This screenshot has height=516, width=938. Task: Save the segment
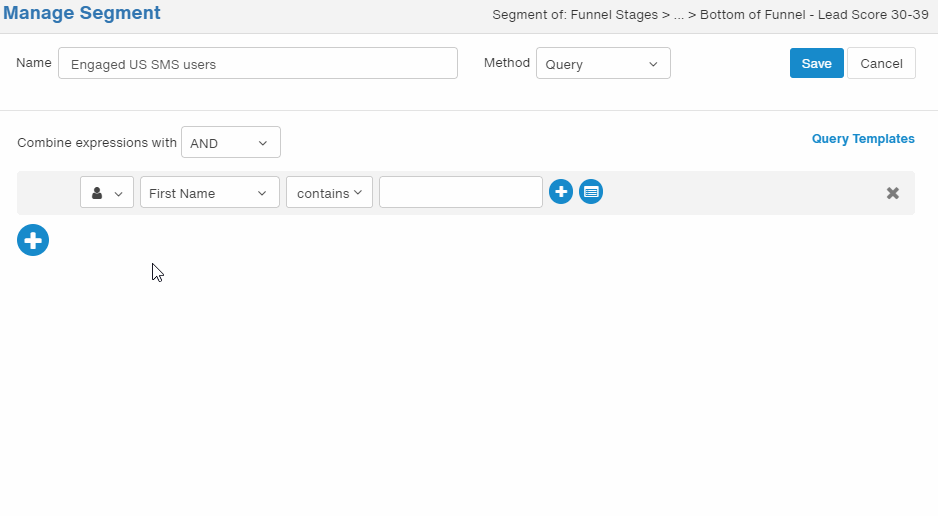click(x=817, y=63)
